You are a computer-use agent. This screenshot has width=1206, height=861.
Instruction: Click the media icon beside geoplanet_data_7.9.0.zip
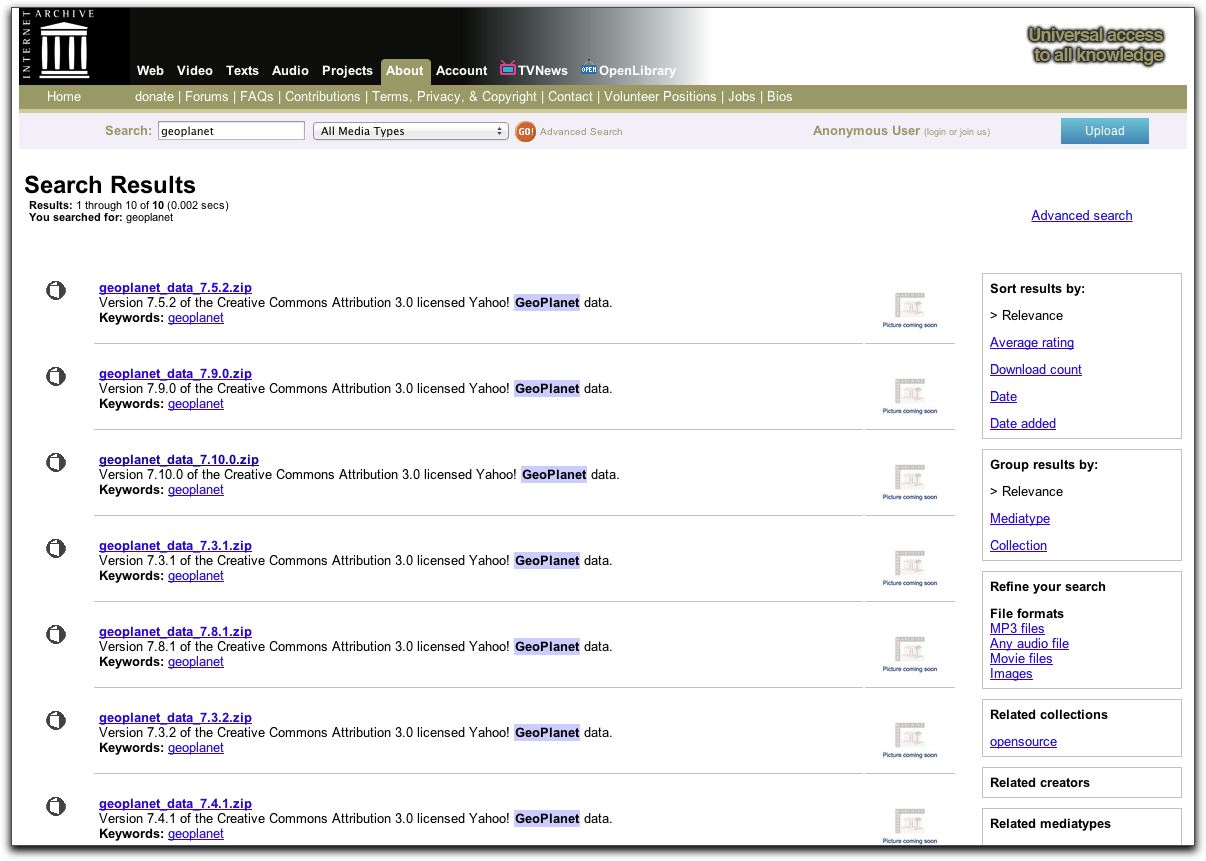pos(56,376)
